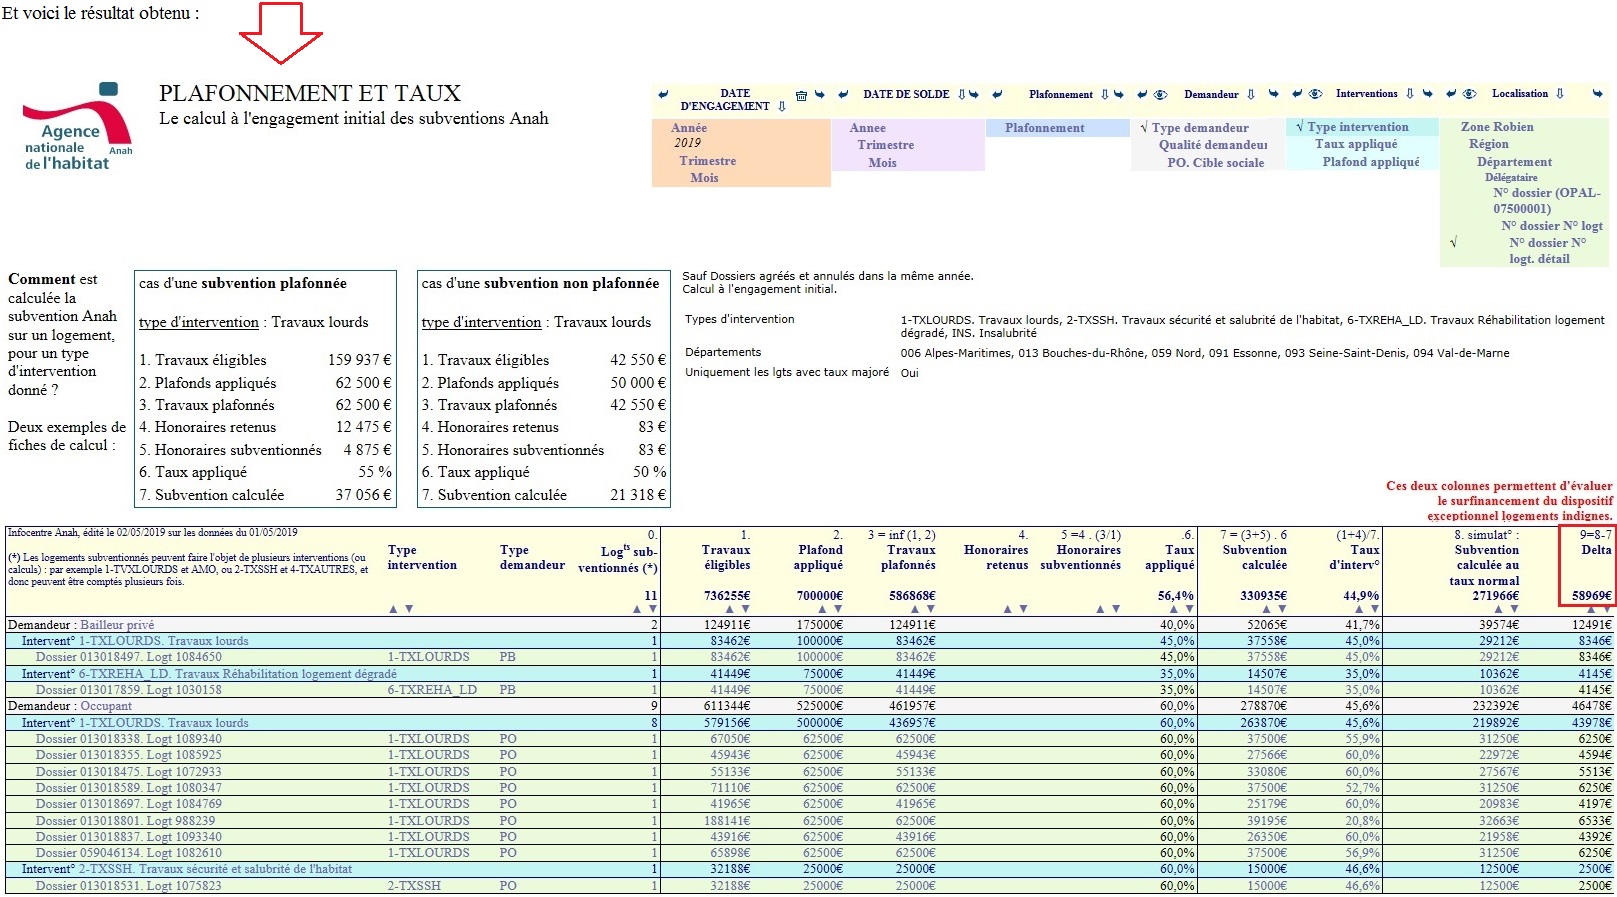Image resolution: width=1617 pixels, height=897 pixels.
Task: Click the right arrow after Plafonnement header
Action: (1119, 94)
